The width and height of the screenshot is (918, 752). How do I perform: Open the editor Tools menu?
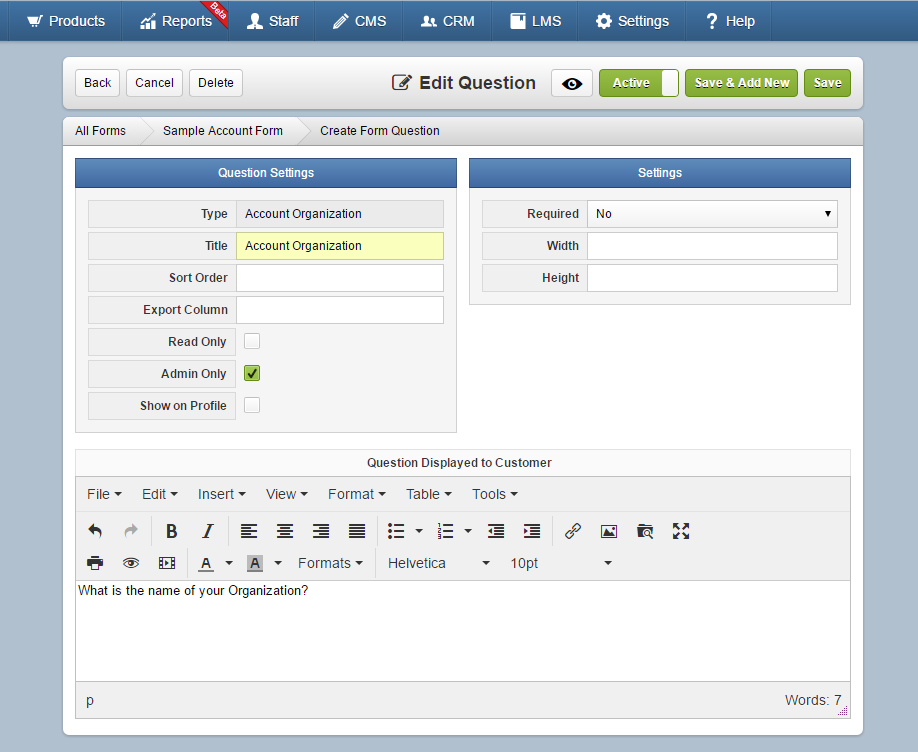point(495,494)
